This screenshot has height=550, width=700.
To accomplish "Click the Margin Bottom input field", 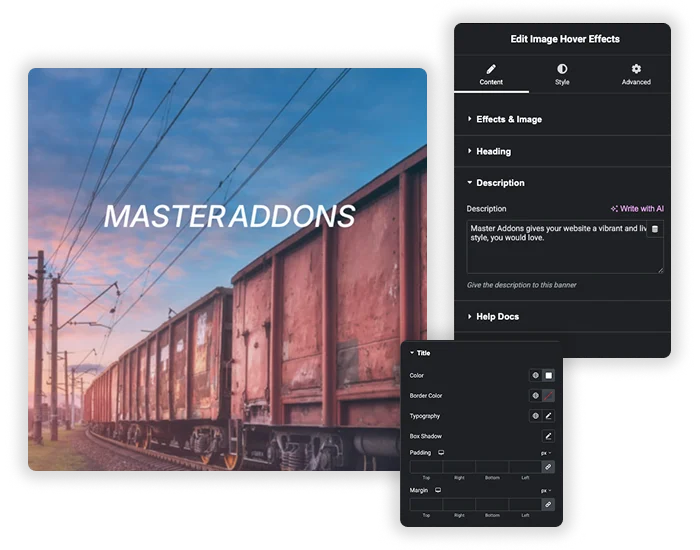I will (492, 504).
